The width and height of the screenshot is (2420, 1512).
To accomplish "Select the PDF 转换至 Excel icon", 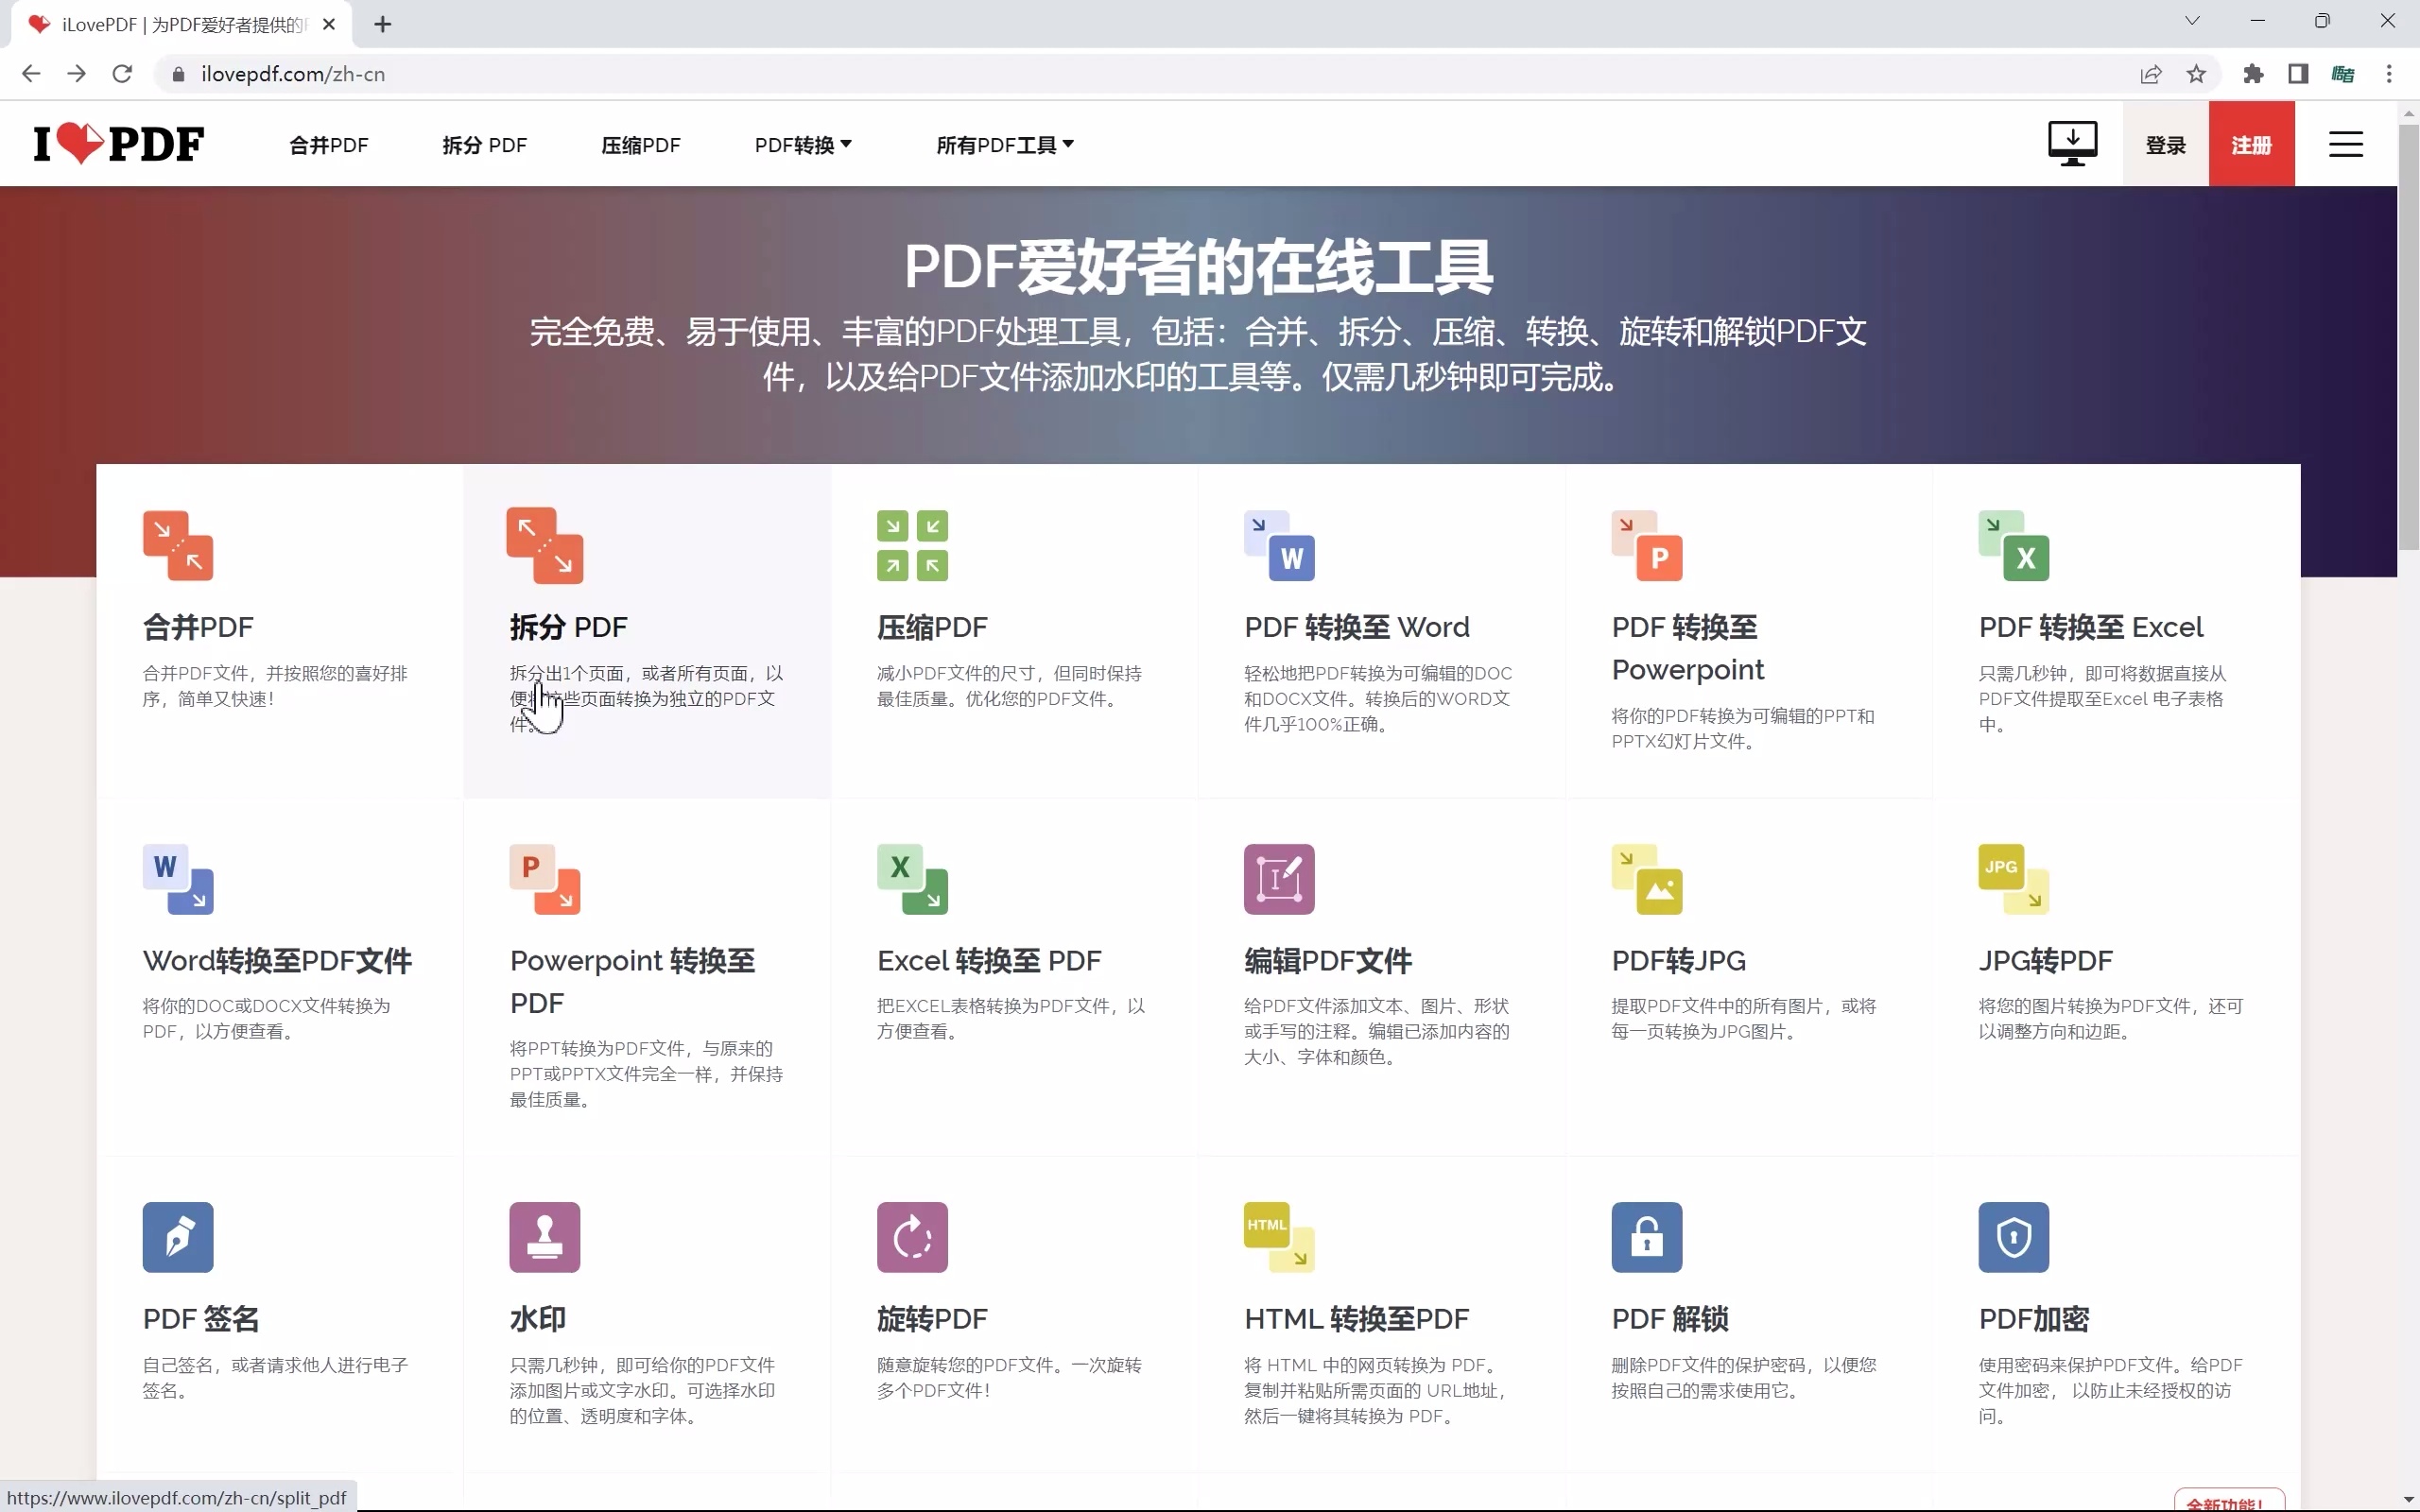I will [x=2015, y=545].
